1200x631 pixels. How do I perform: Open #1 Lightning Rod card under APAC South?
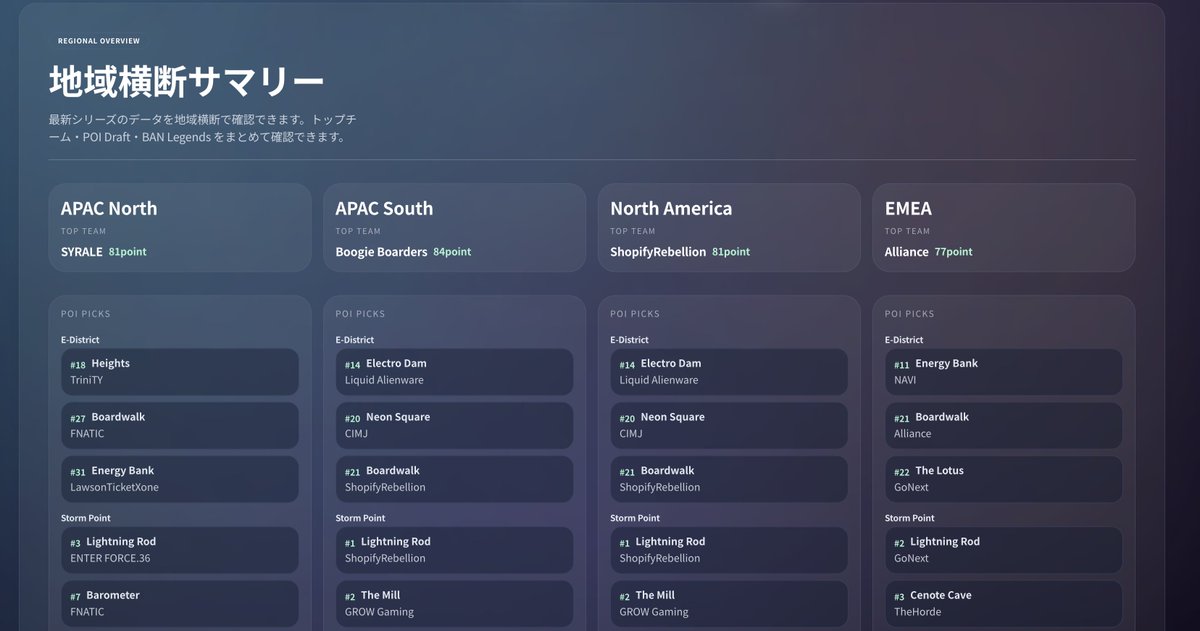point(455,550)
